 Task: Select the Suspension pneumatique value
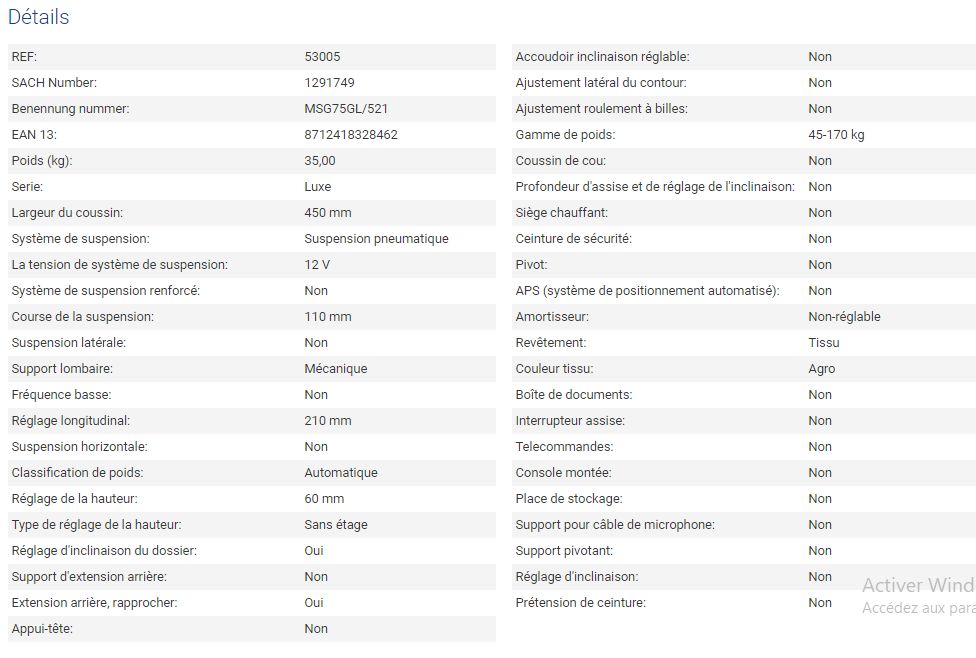point(376,239)
